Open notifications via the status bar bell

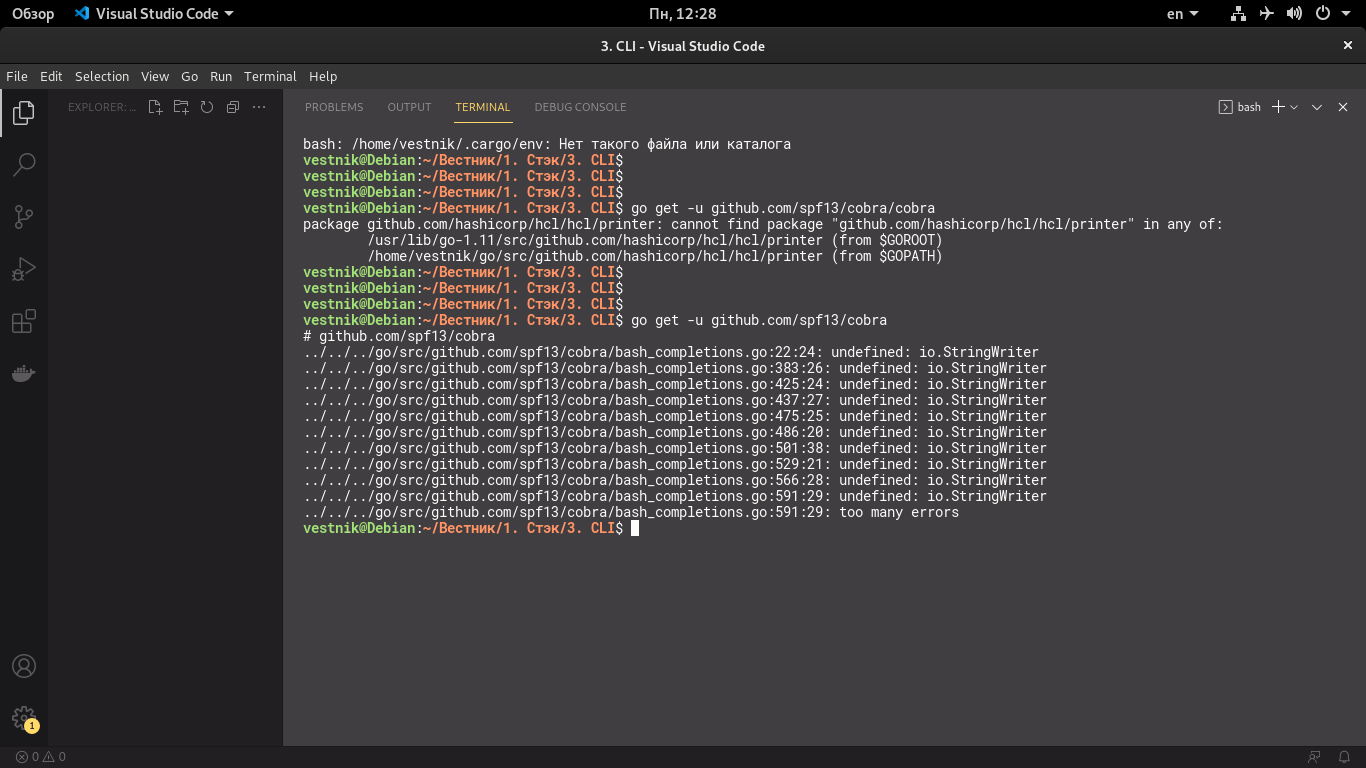(1345, 757)
